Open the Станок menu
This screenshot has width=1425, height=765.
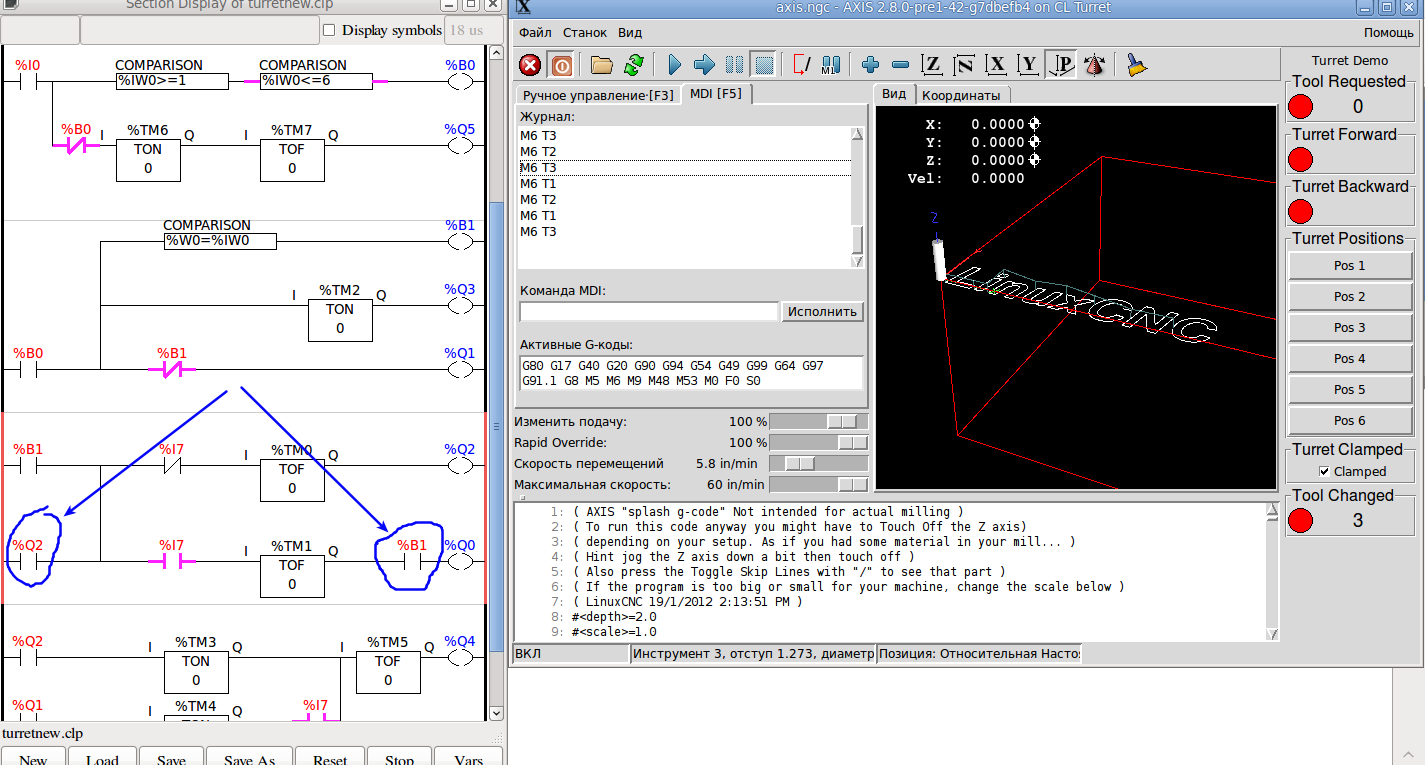click(x=584, y=33)
